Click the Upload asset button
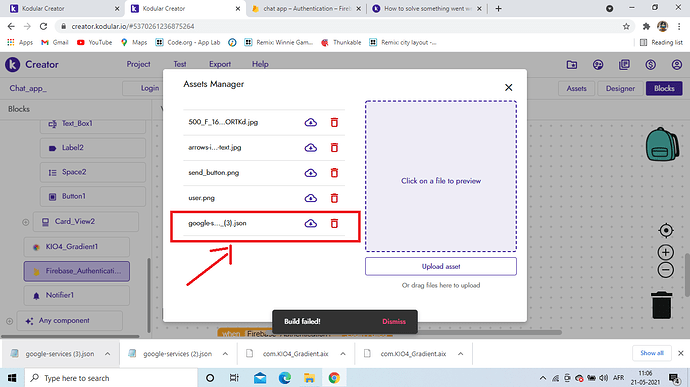Viewport: 690px width, 387px height. (440, 266)
